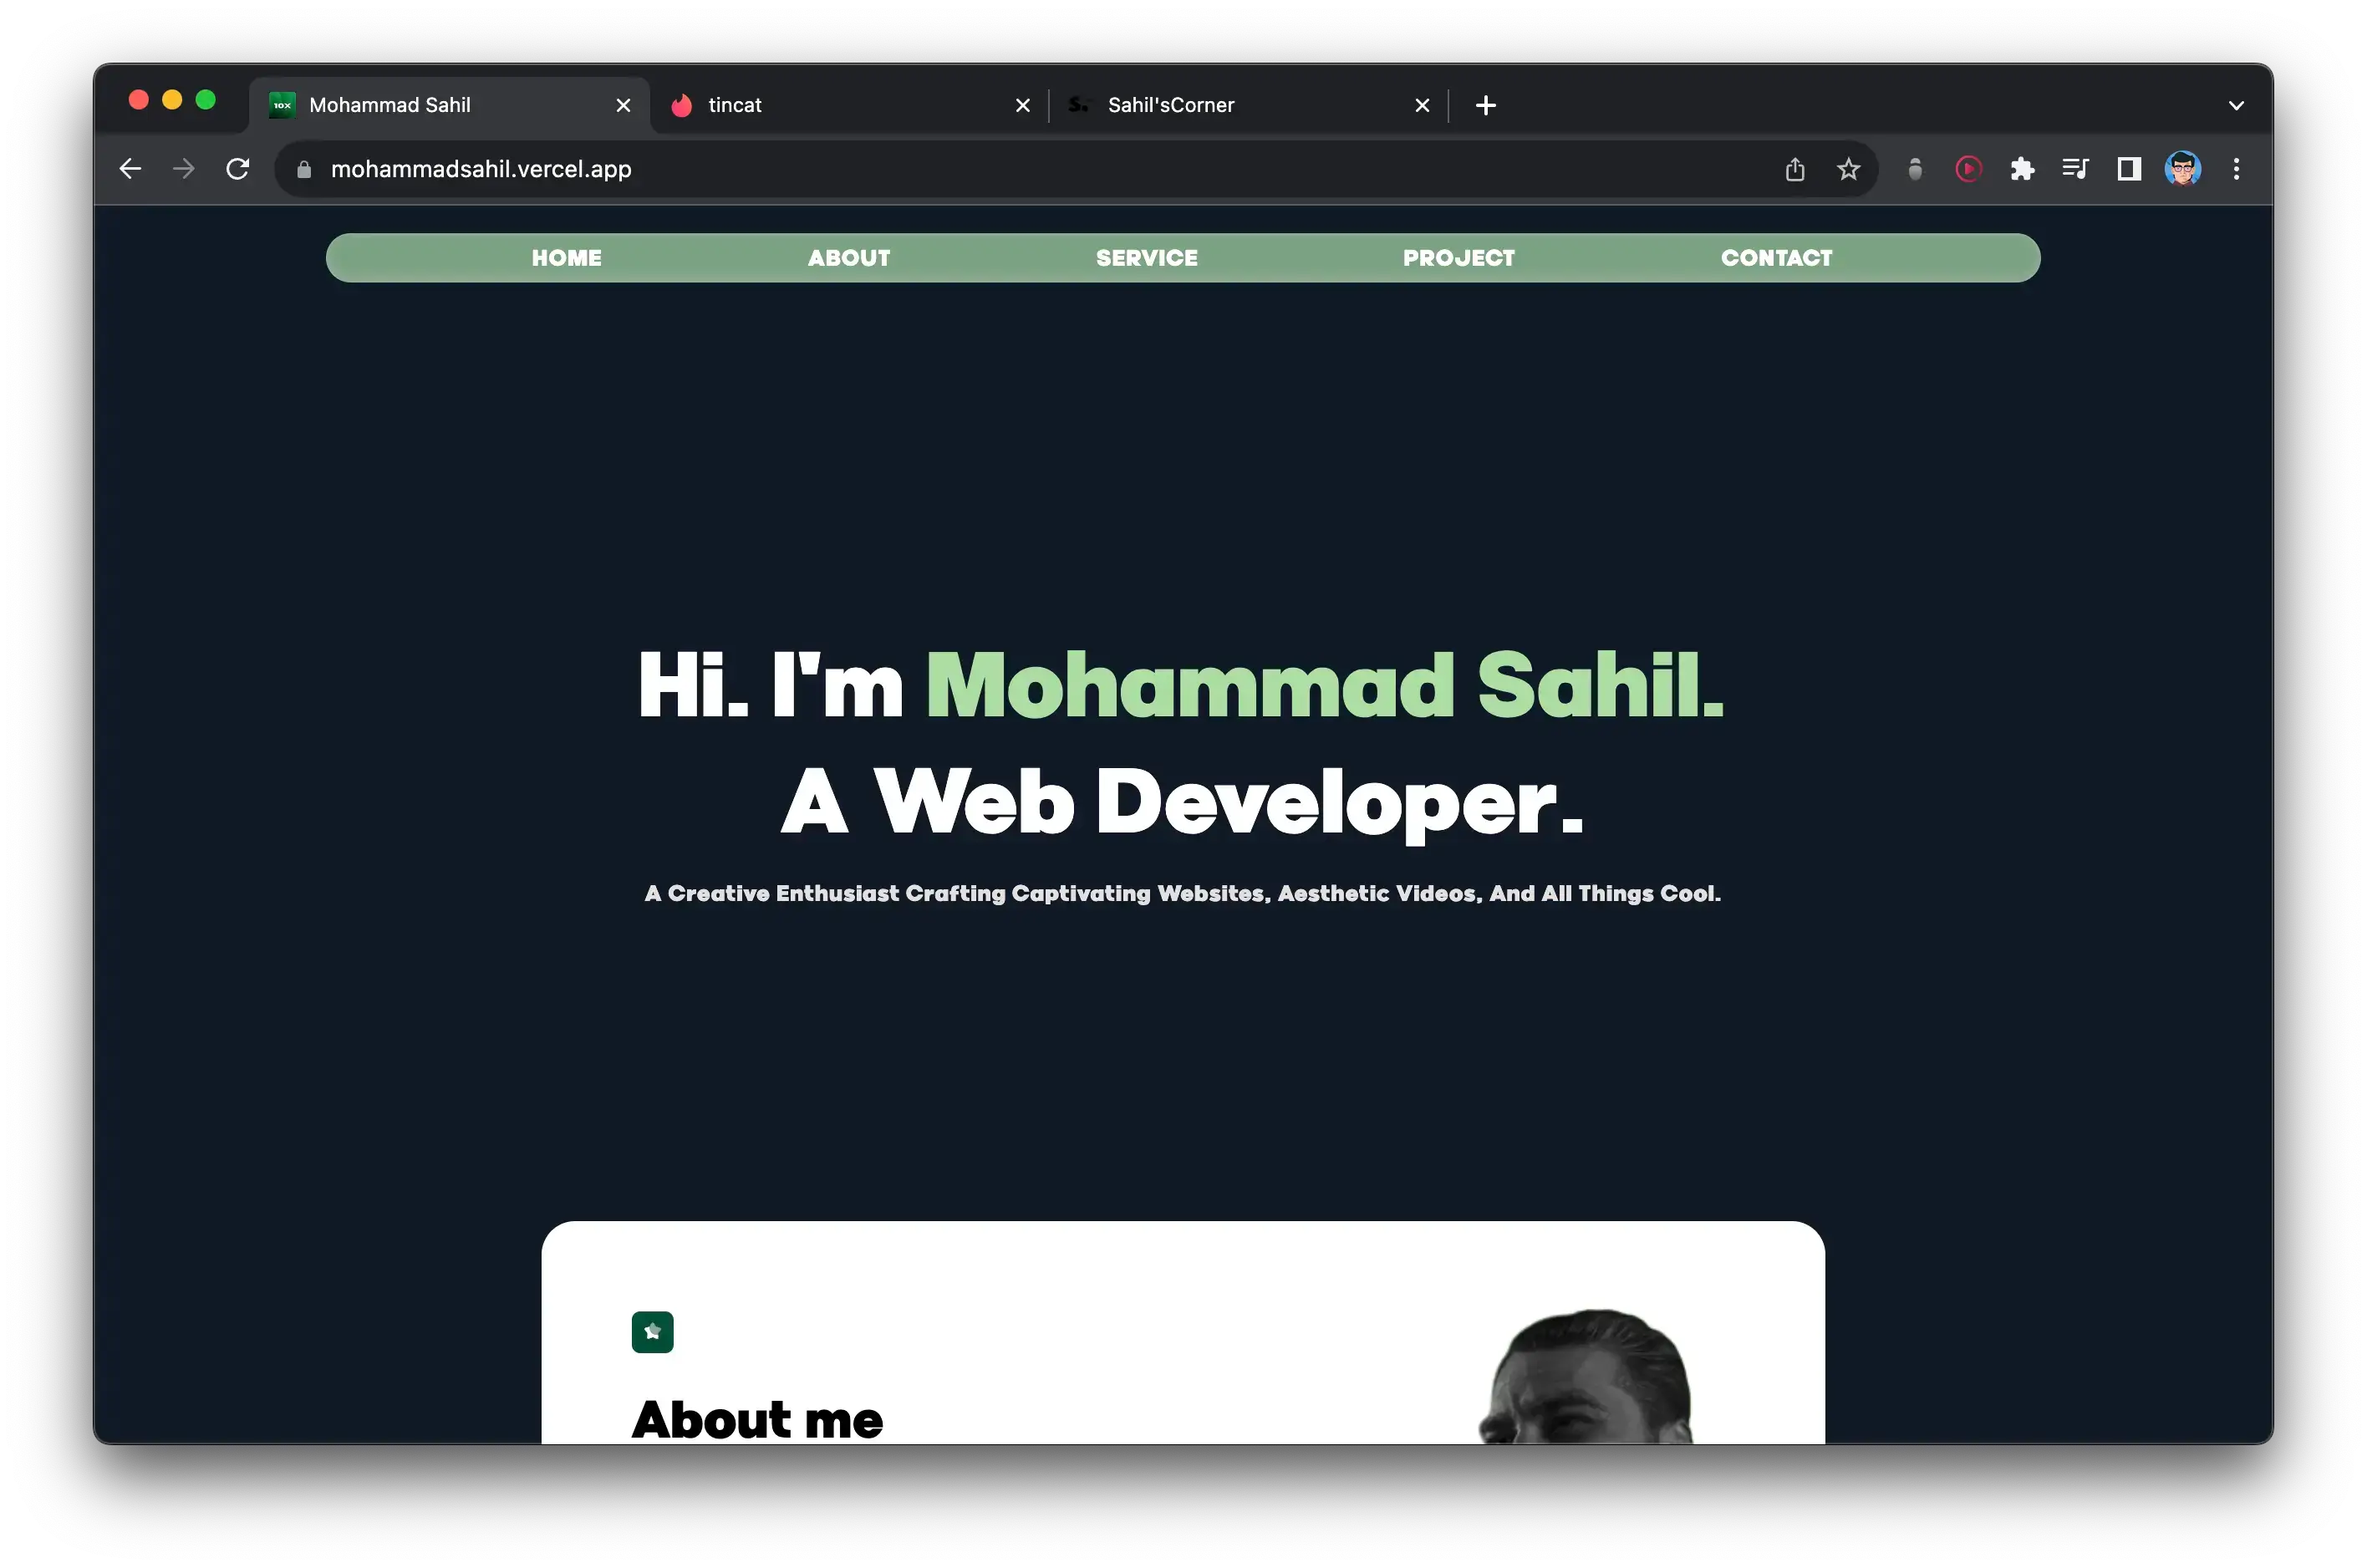Navigate to SERVICE in site navbar
This screenshot has height=1568, width=2367.
point(1147,258)
